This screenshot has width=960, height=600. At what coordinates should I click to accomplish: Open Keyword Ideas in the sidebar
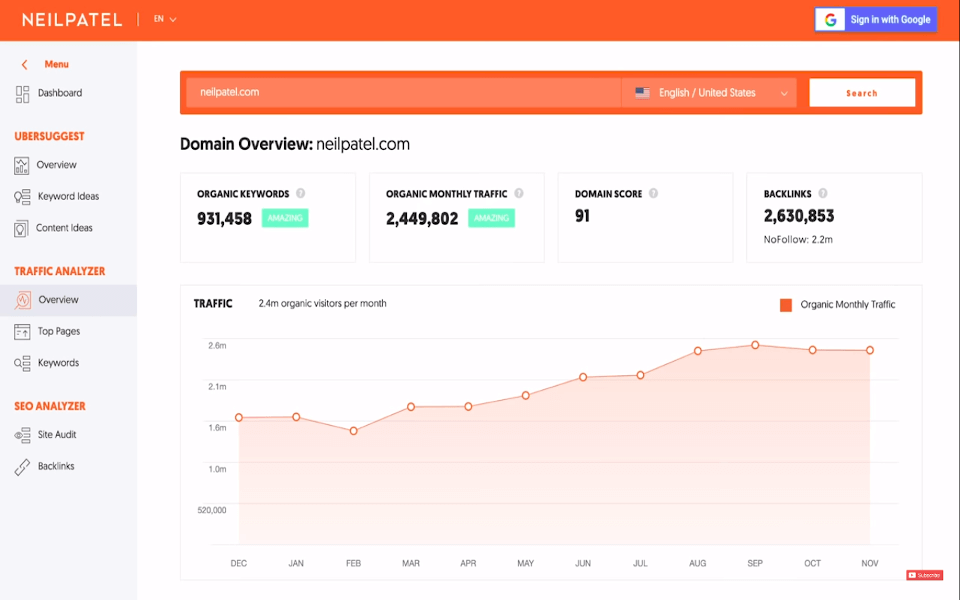click(69, 197)
